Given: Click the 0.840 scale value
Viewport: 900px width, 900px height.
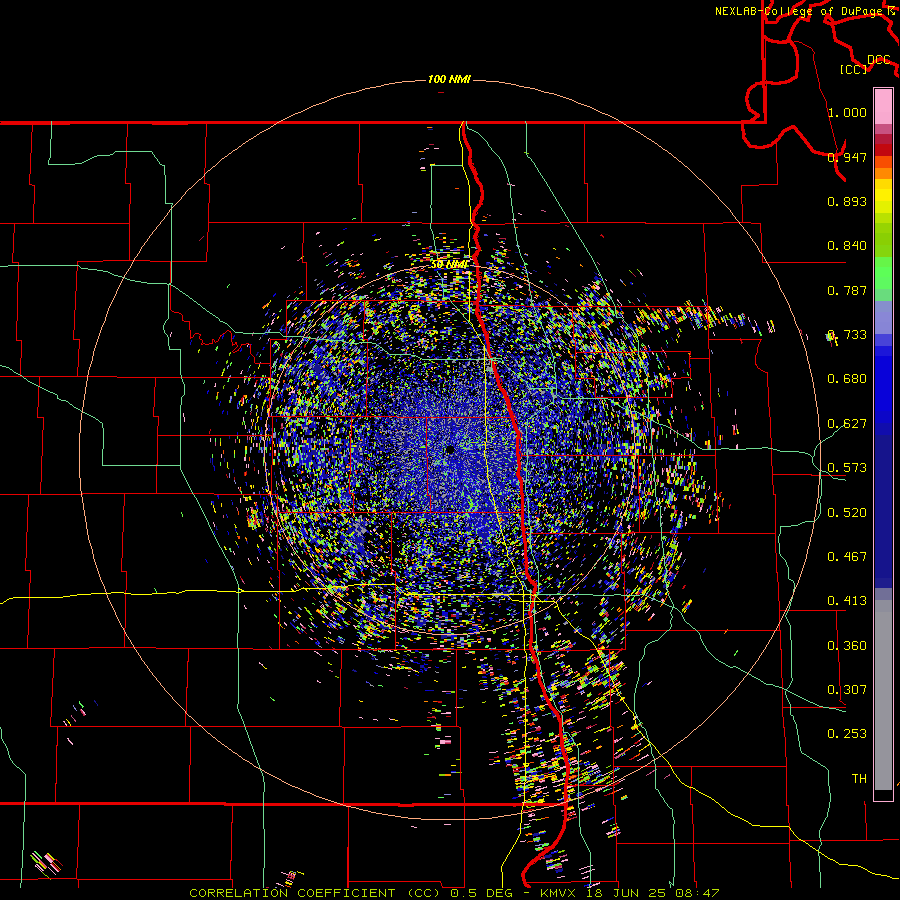Looking at the screenshot, I should (847, 246).
